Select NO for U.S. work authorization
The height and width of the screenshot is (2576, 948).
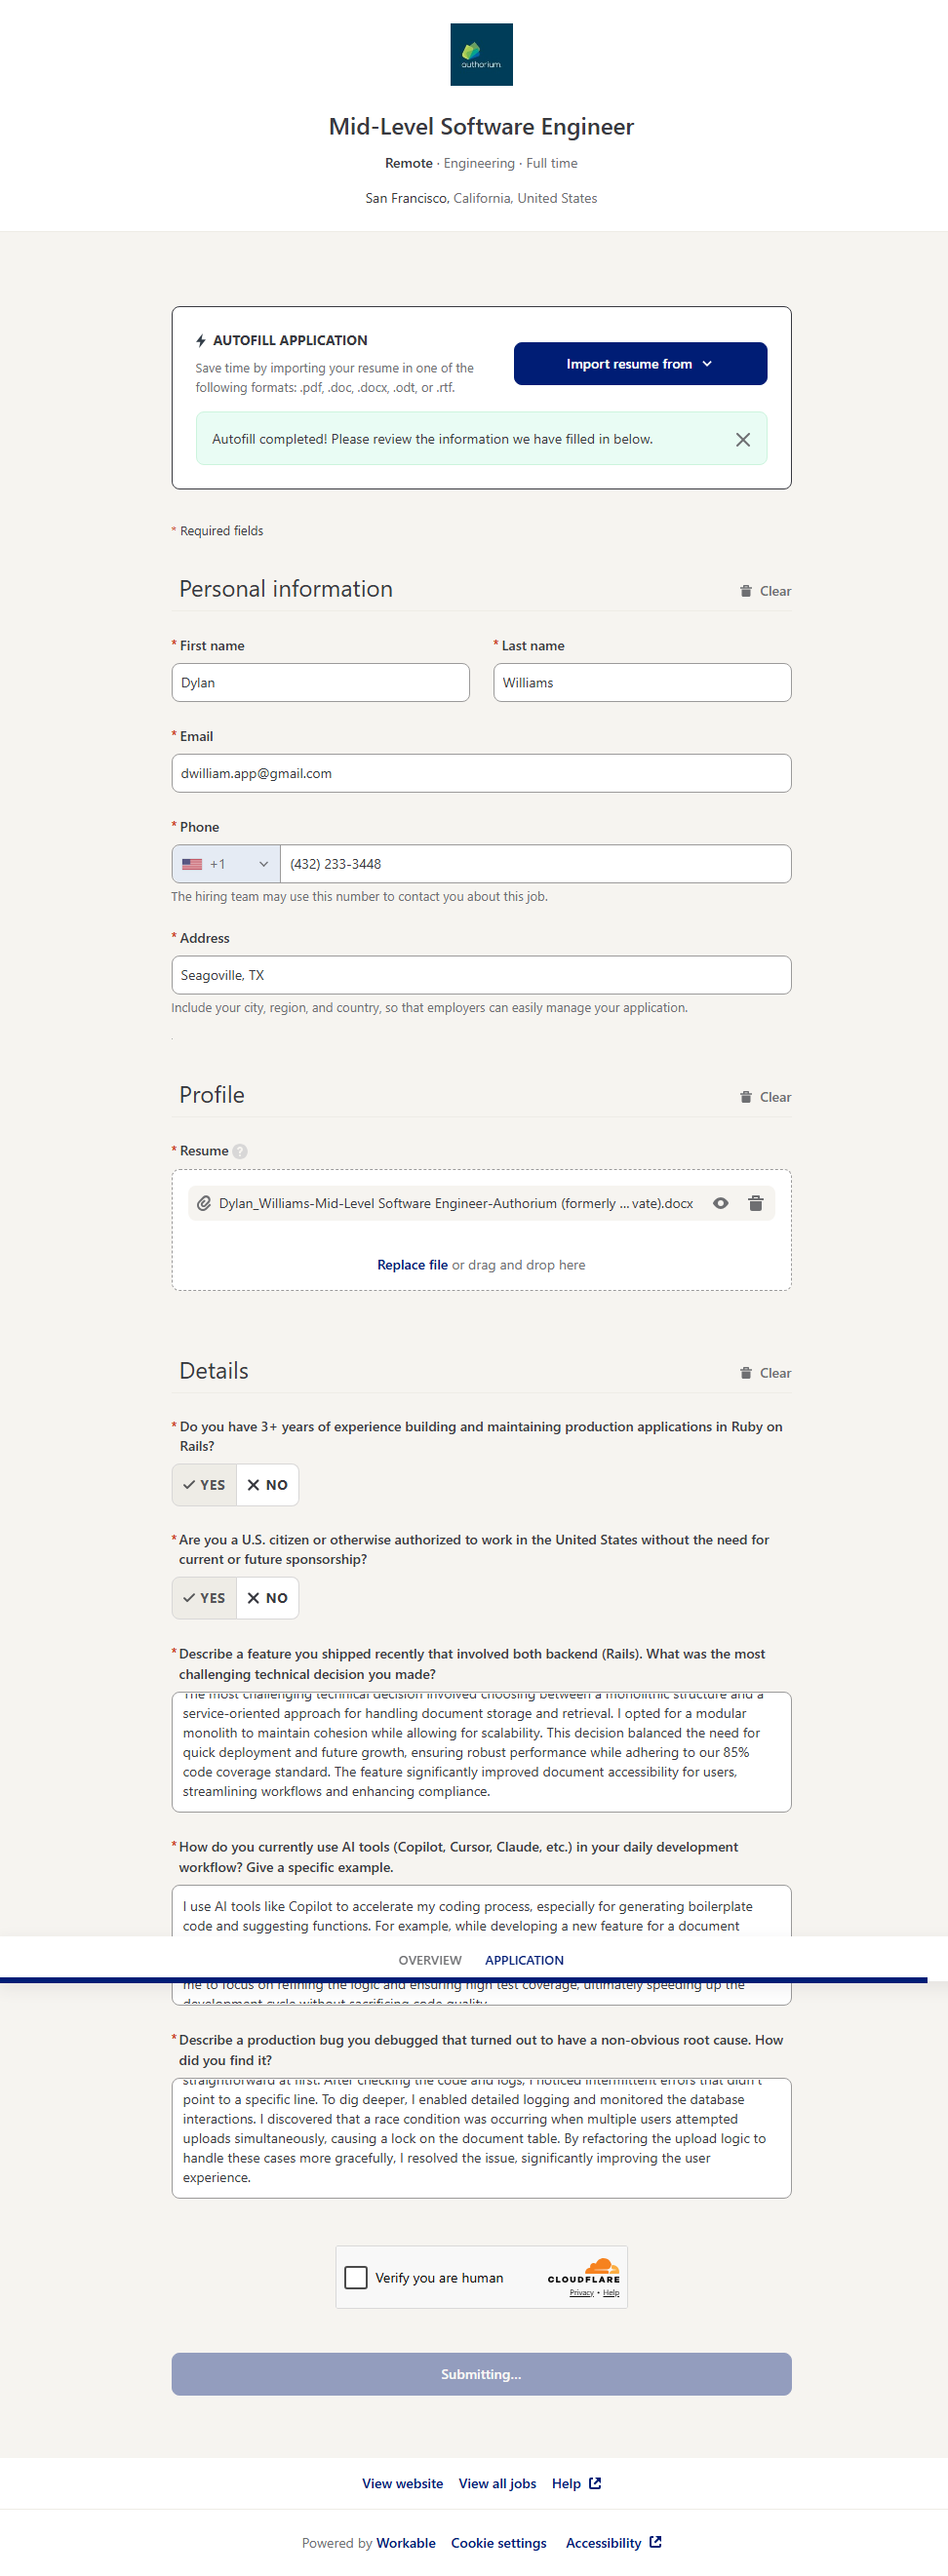[267, 1598]
